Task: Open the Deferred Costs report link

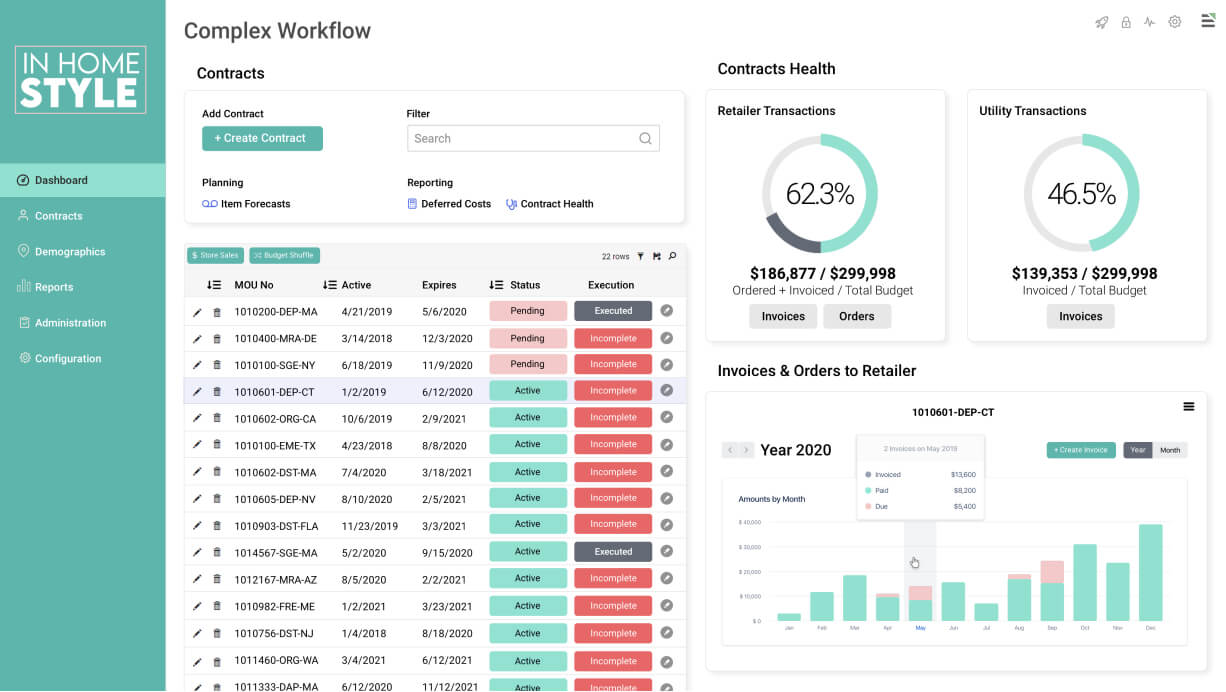Action: (x=455, y=204)
